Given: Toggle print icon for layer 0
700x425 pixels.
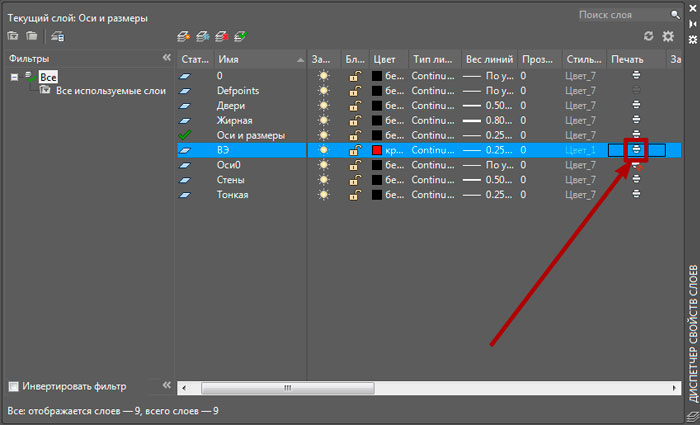Looking at the screenshot, I should pos(636,75).
